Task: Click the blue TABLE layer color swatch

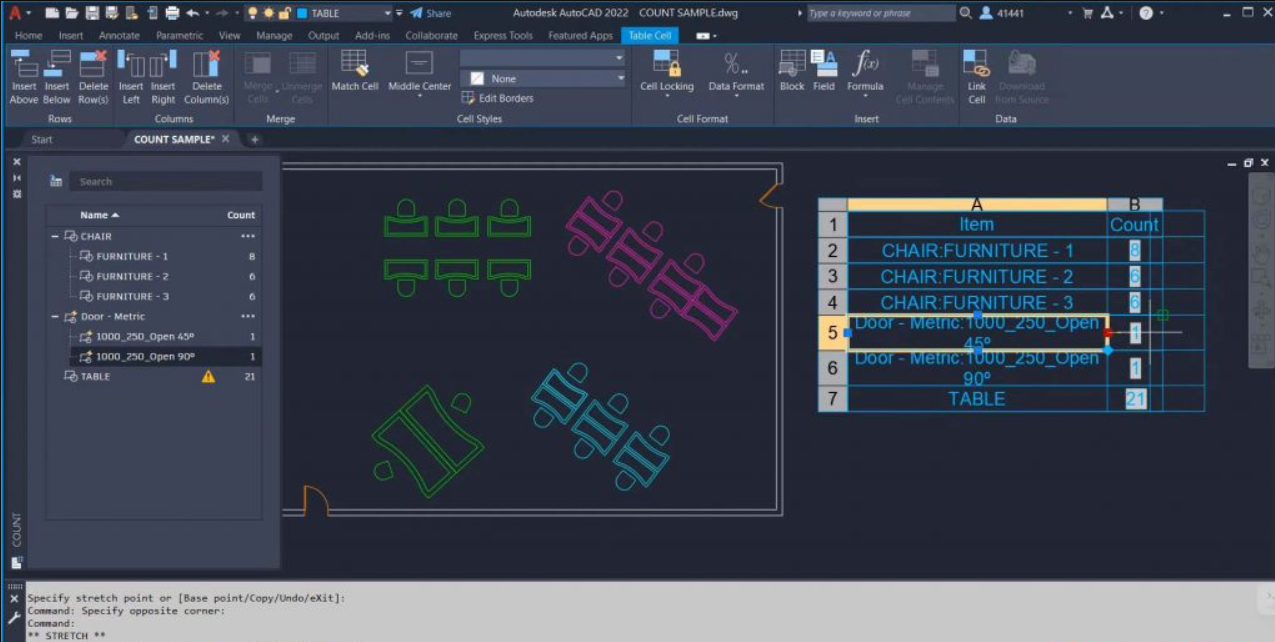Action: click(303, 13)
